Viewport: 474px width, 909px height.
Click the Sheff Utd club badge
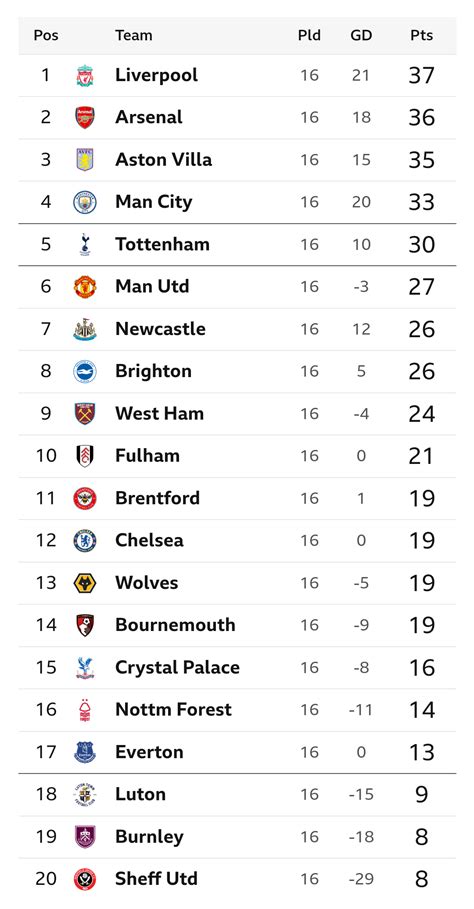coord(85,879)
